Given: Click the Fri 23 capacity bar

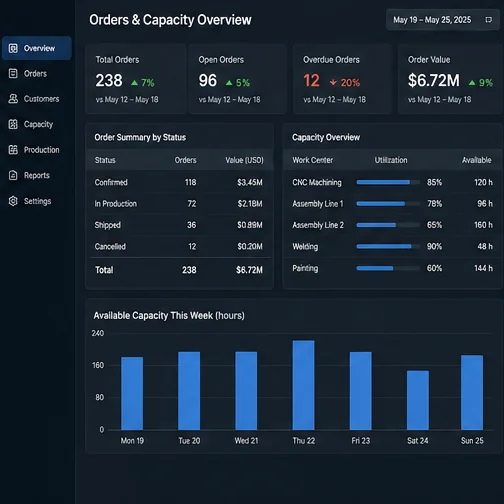Looking at the screenshot, I should click(x=361, y=391).
